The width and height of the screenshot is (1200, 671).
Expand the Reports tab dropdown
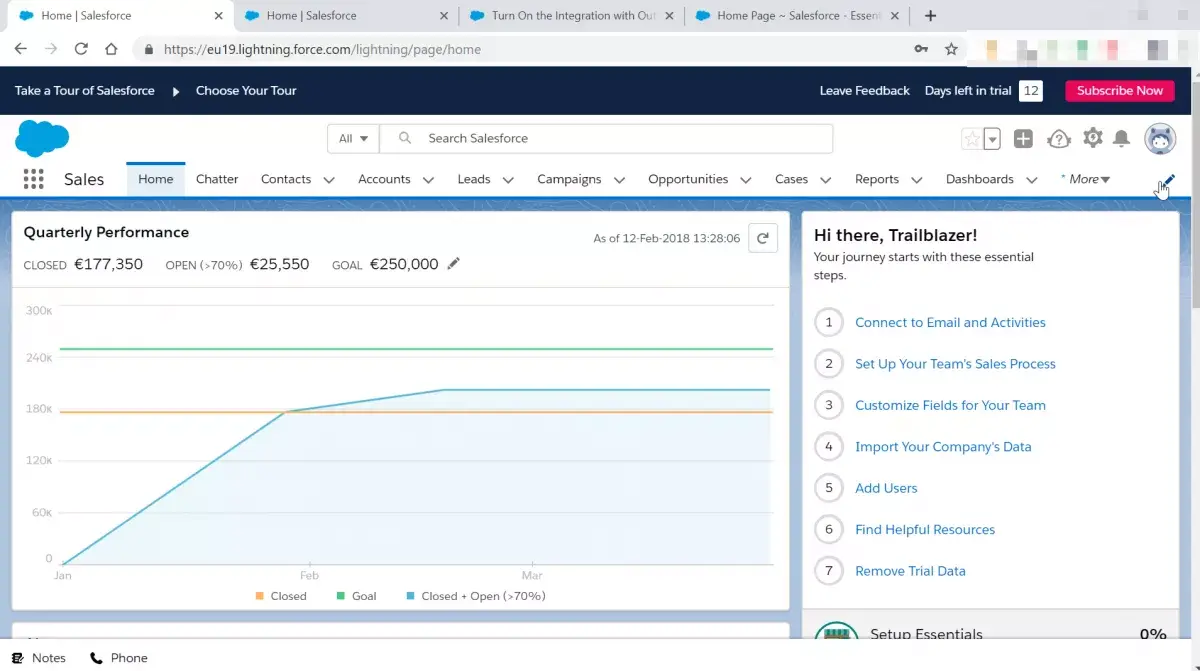[x=917, y=180]
